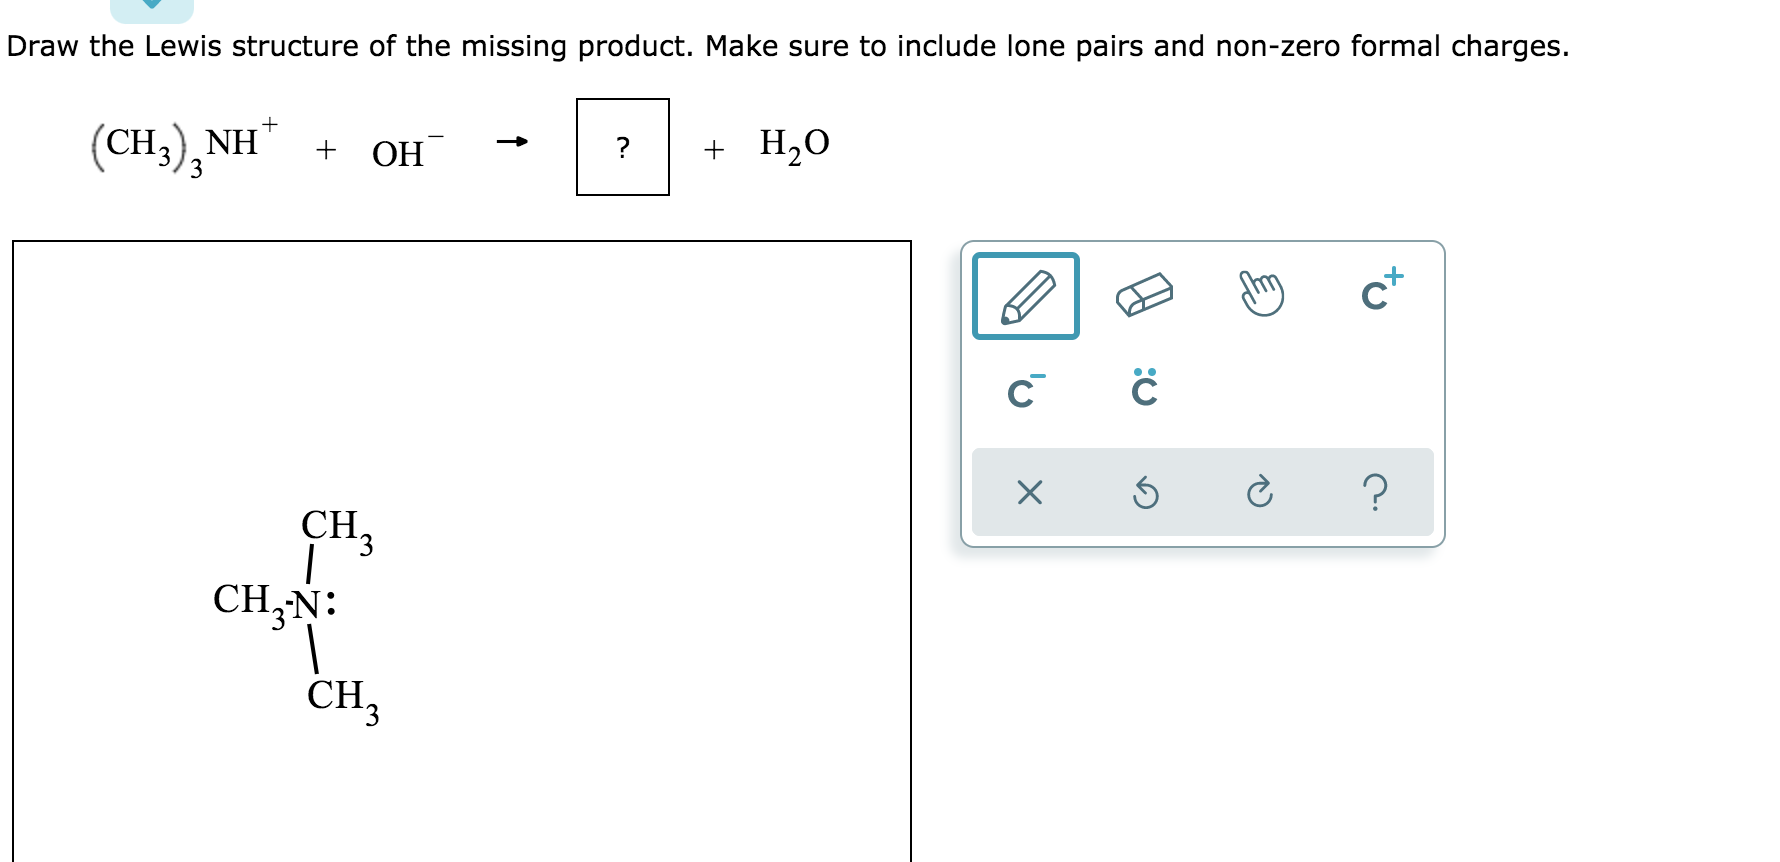
Task: Select the negative formal charge tool
Action: click(1025, 390)
